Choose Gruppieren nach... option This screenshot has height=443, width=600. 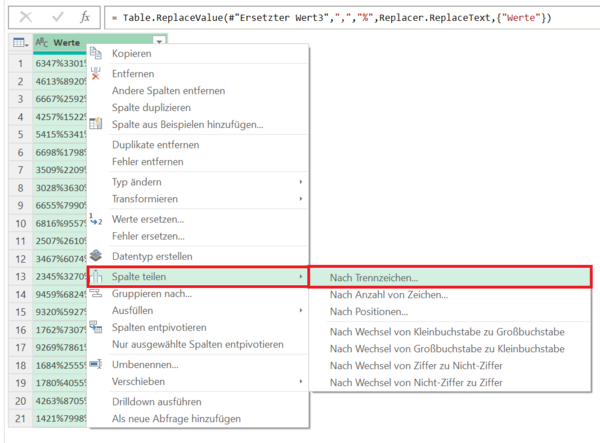click(x=152, y=293)
